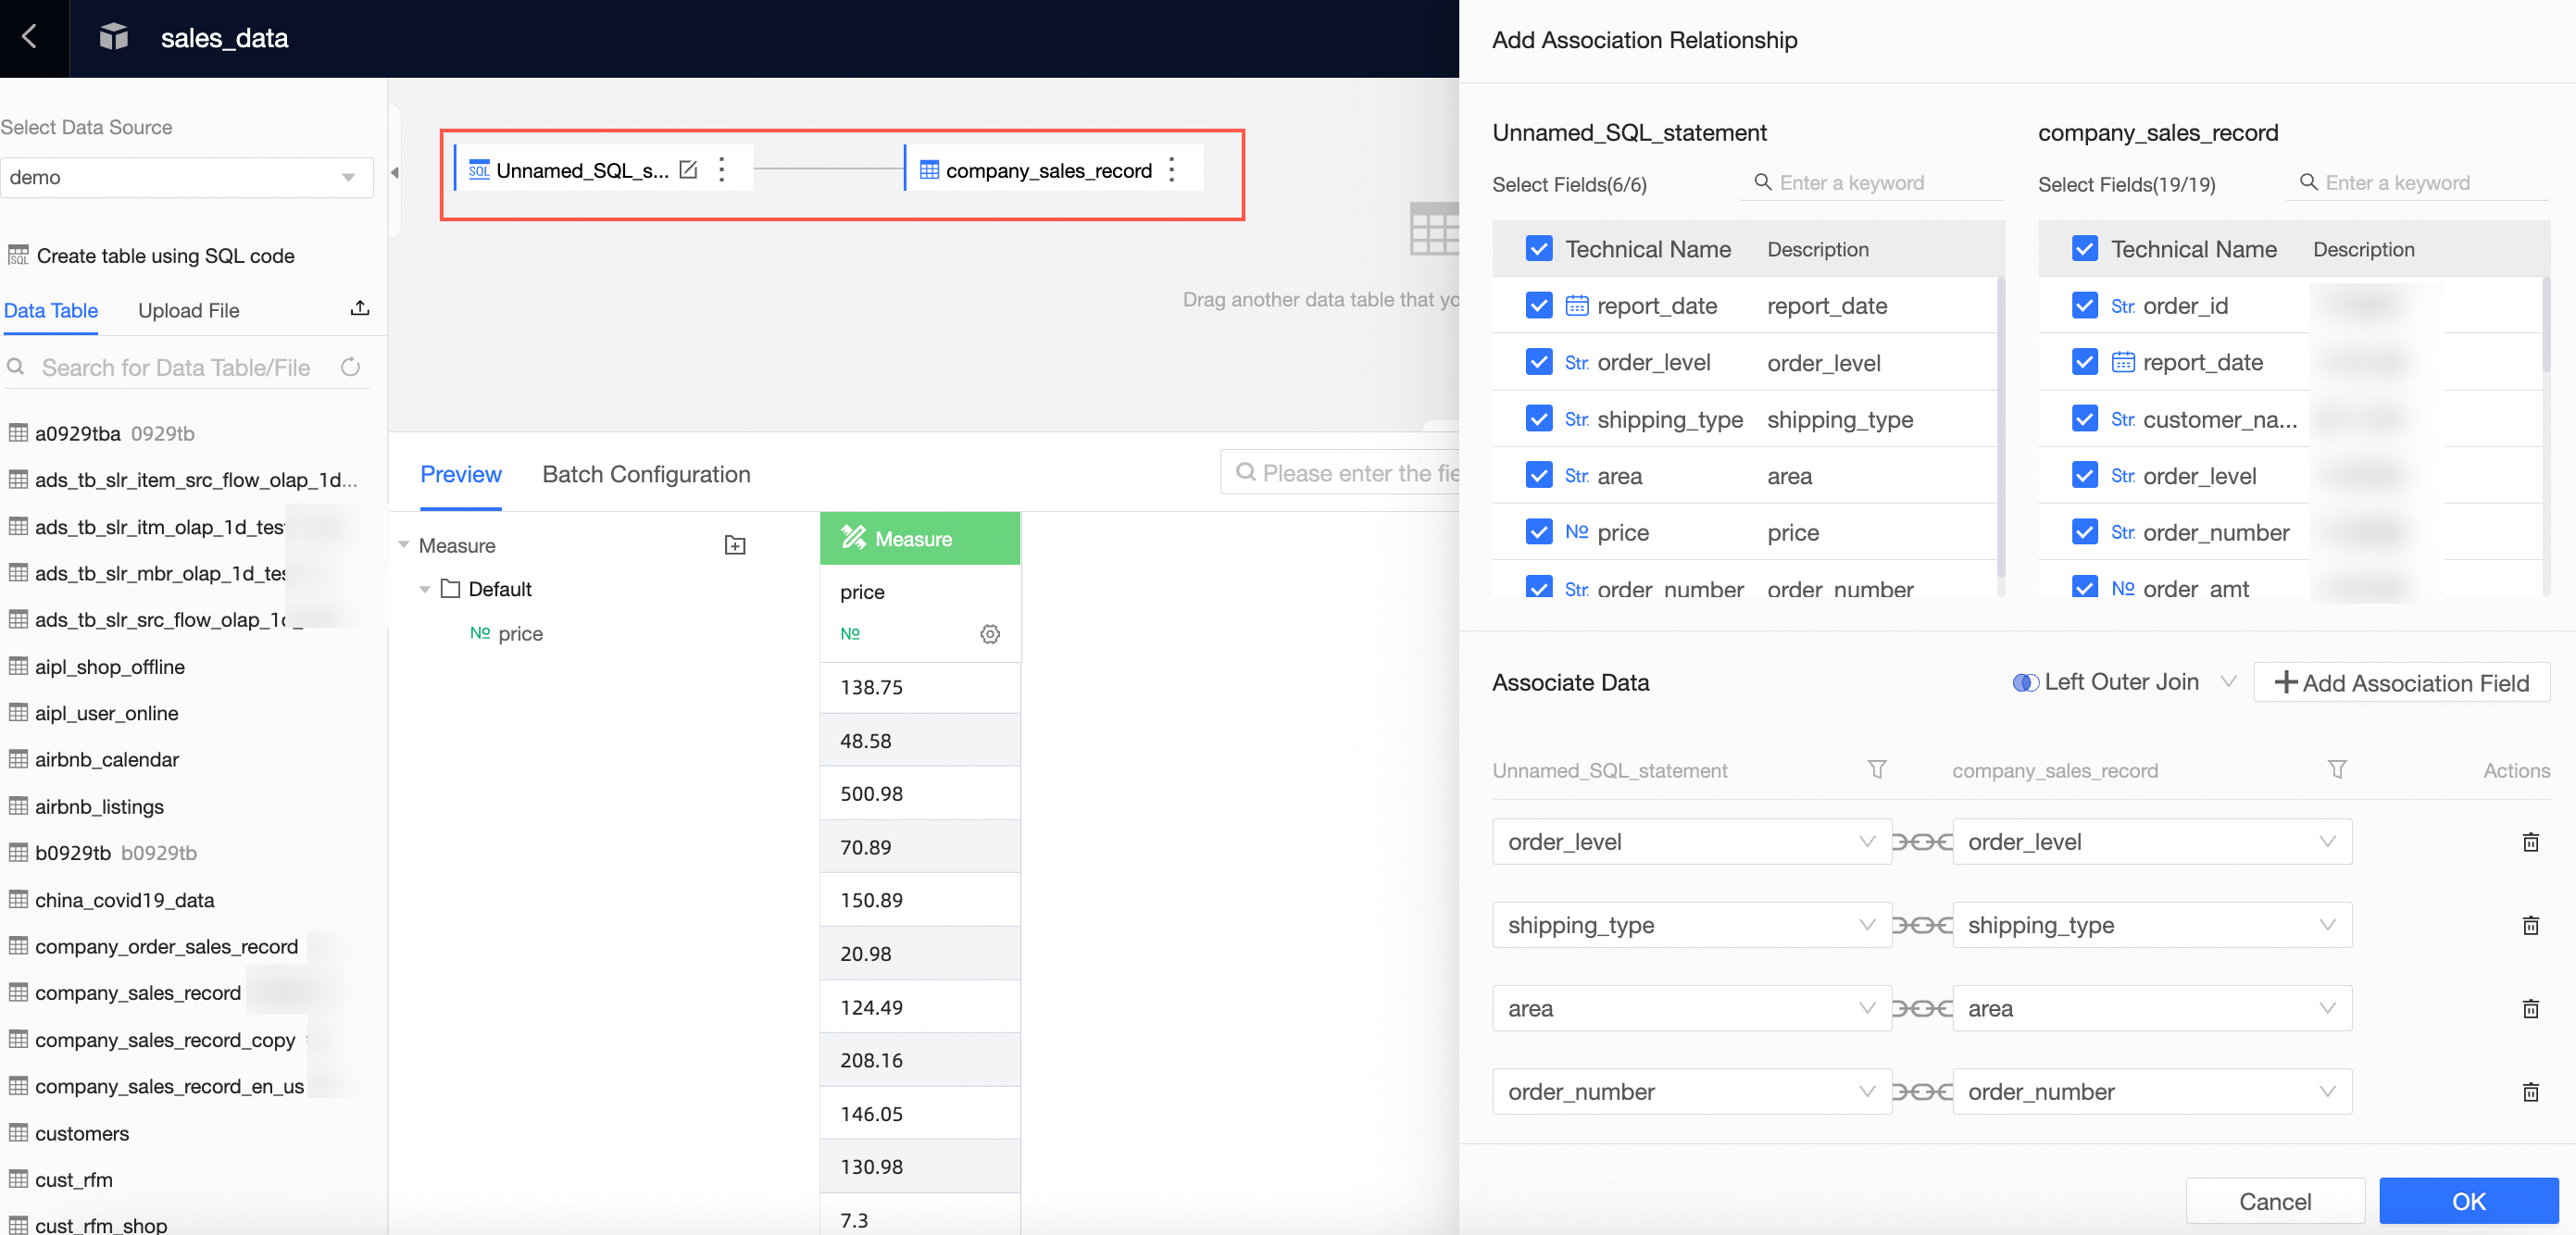Delete the order_level association row
Viewport: 2576px width, 1235px height.
[2530, 842]
